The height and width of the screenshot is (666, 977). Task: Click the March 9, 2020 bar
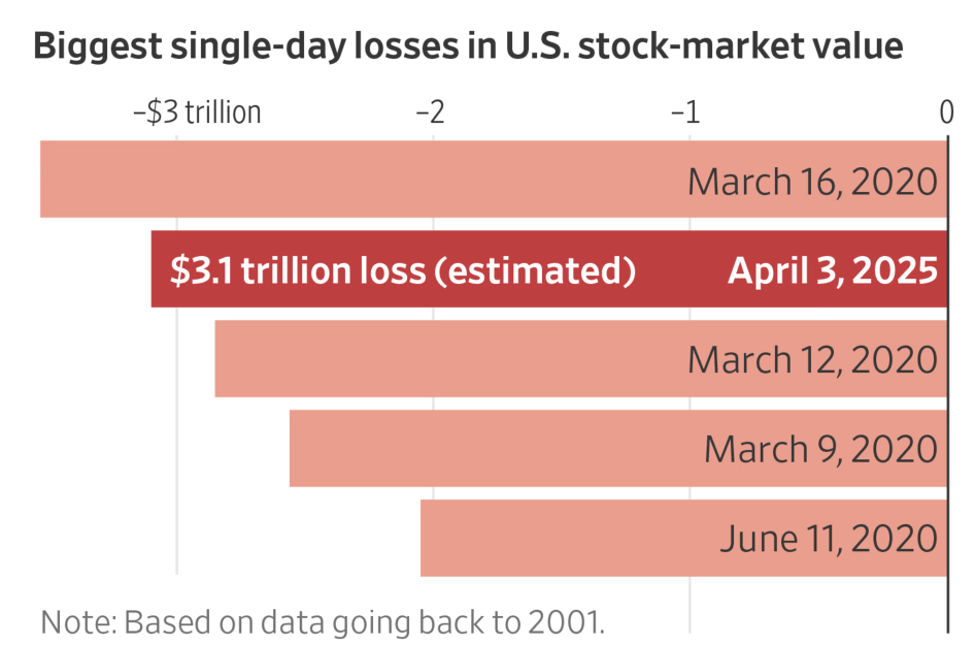[x=490, y=448]
